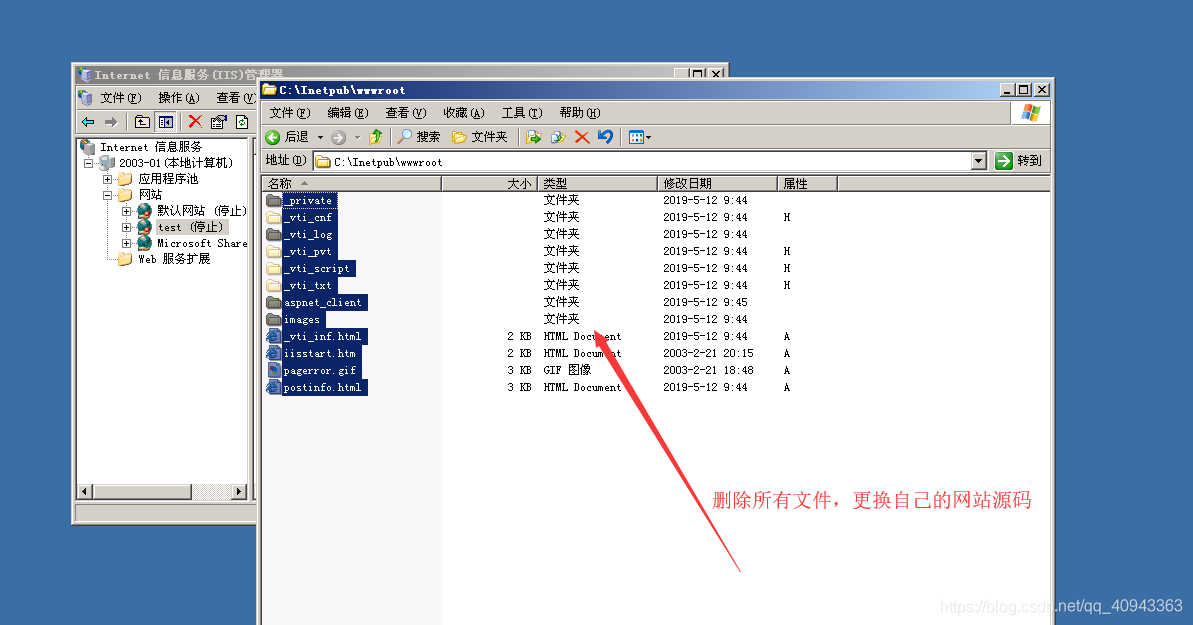Click the Refresh icon in IIS Manager toolbar
Screen dimensions: 1193x625
pyautogui.click(x=242, y=122)
